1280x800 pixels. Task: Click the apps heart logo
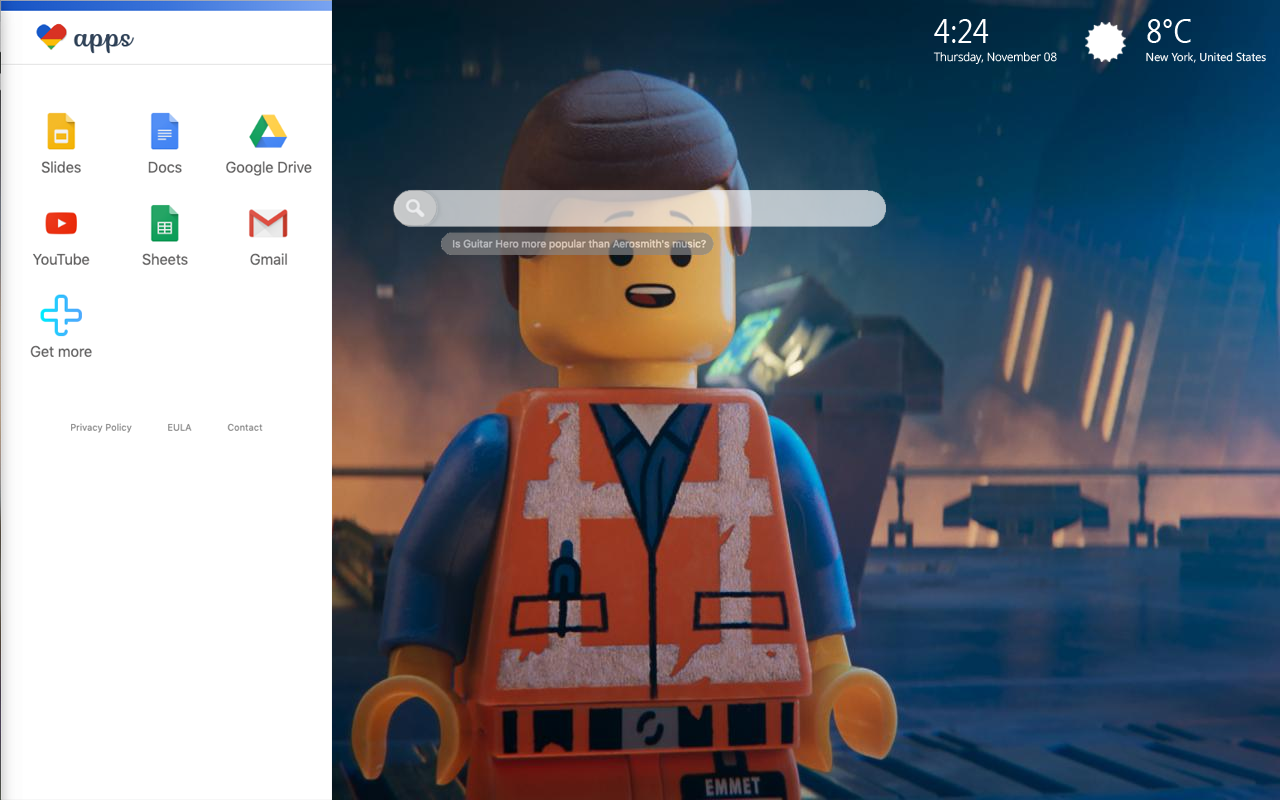pyautogui.click(x=51, y=37)
